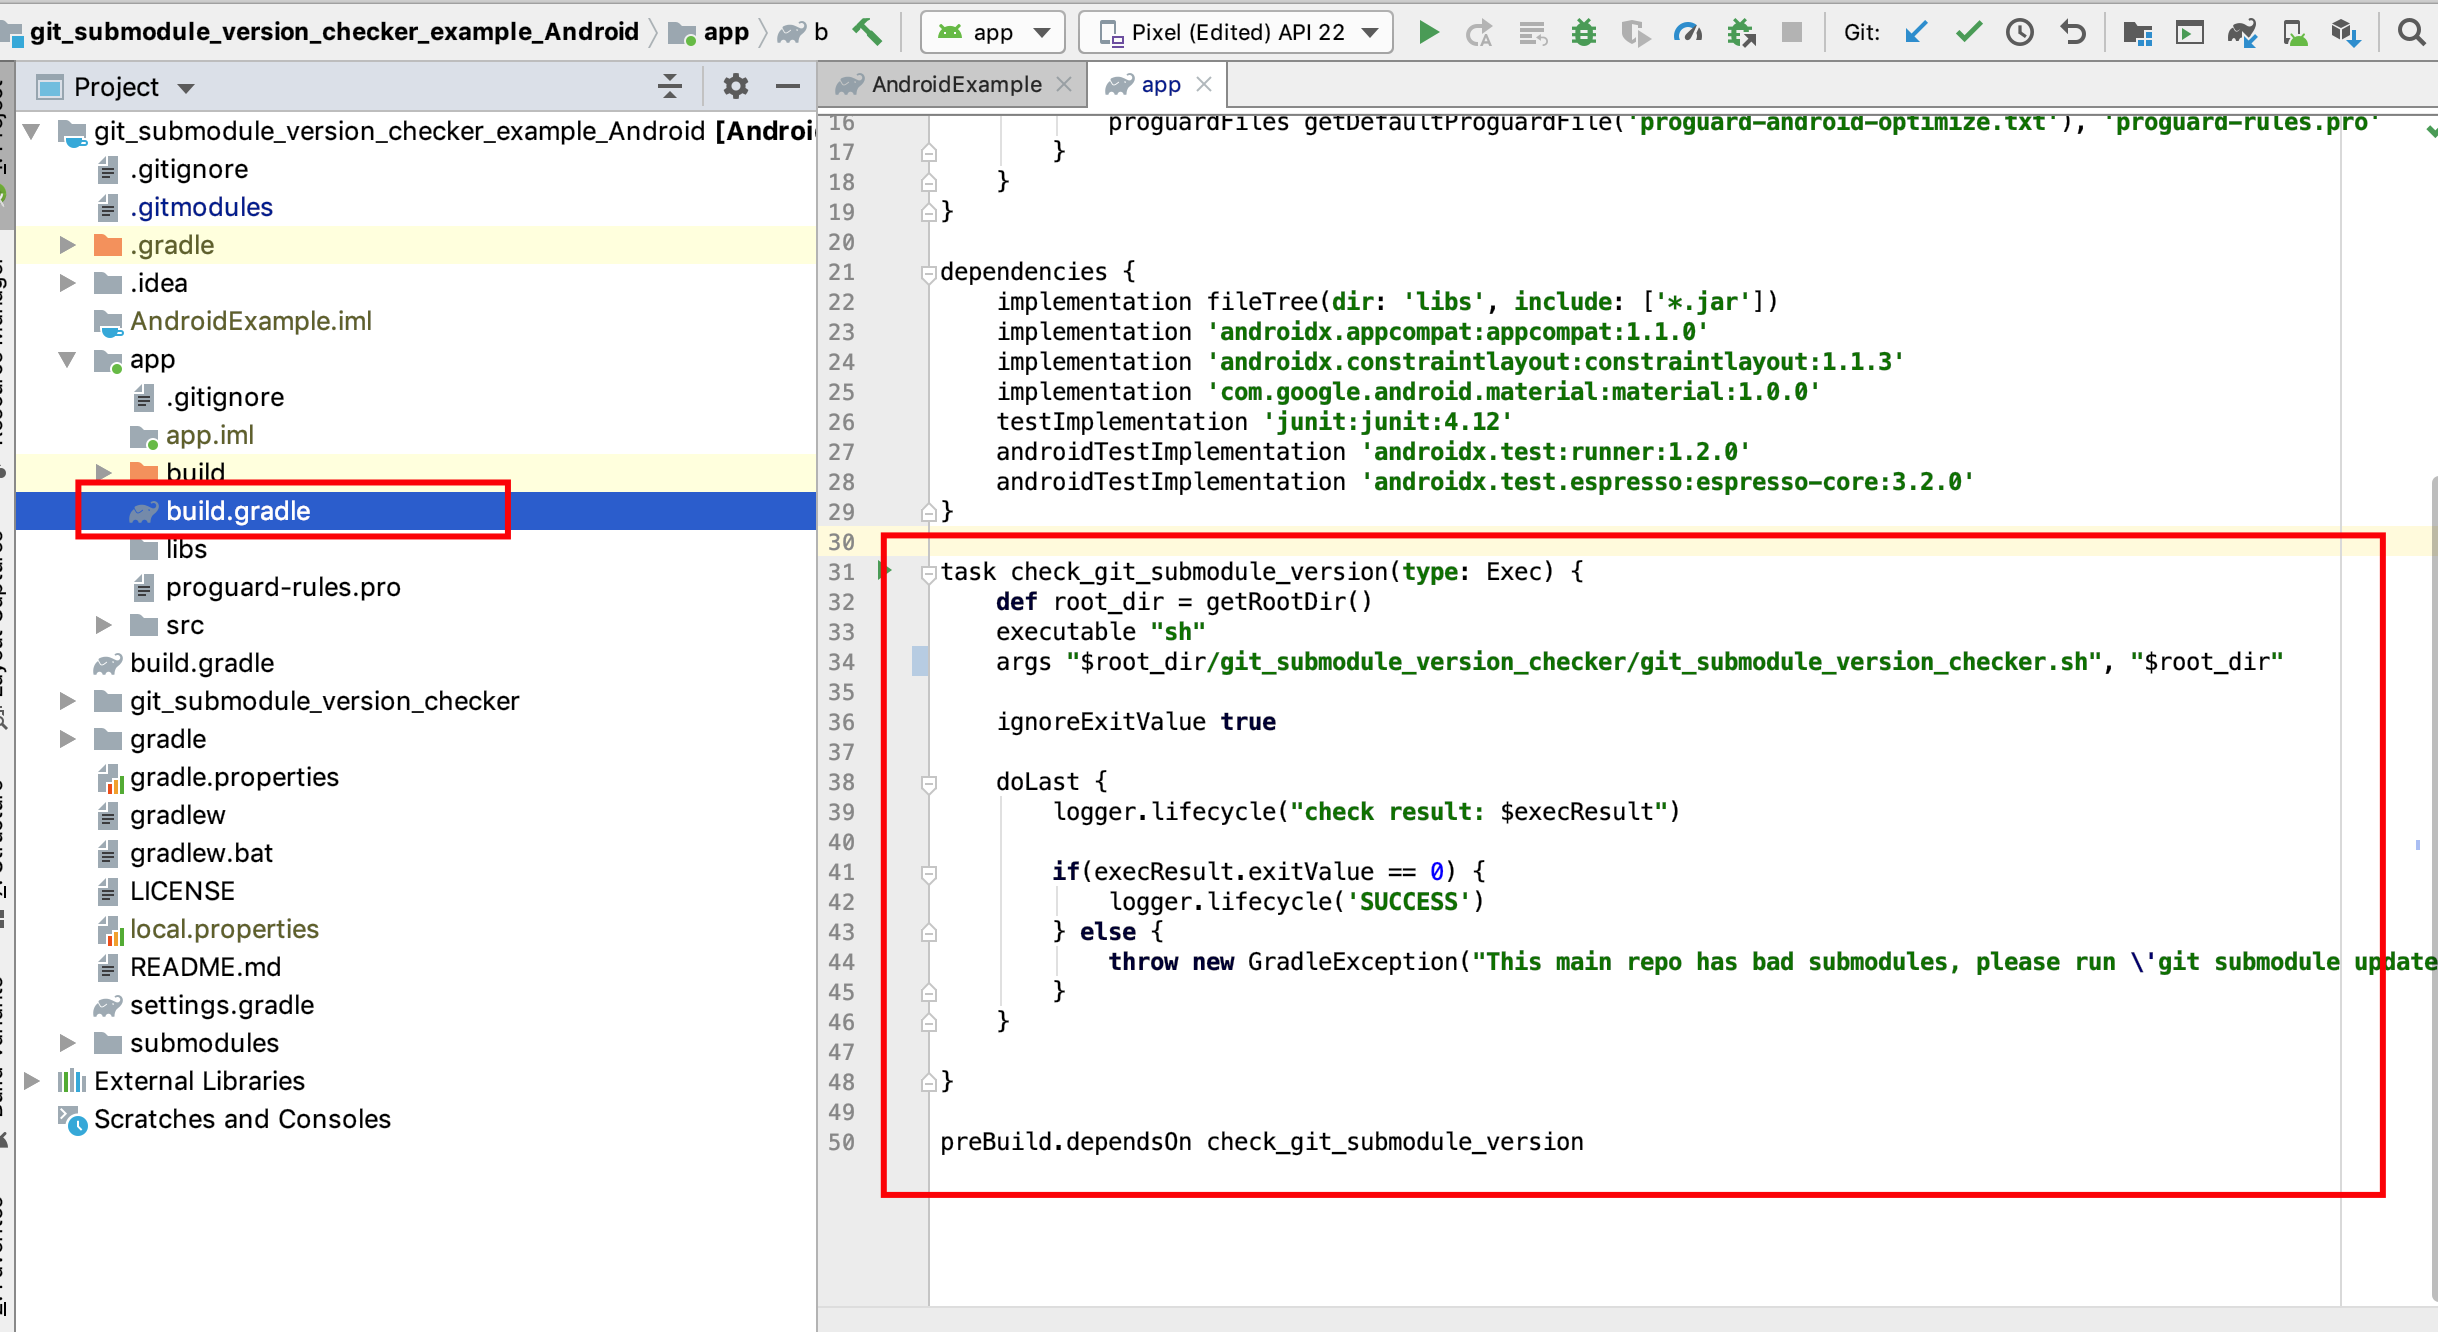The height and width of the screenshot is (1332, 2438).
Task: Build the project using the hammer icon
Action: point(869,31)
